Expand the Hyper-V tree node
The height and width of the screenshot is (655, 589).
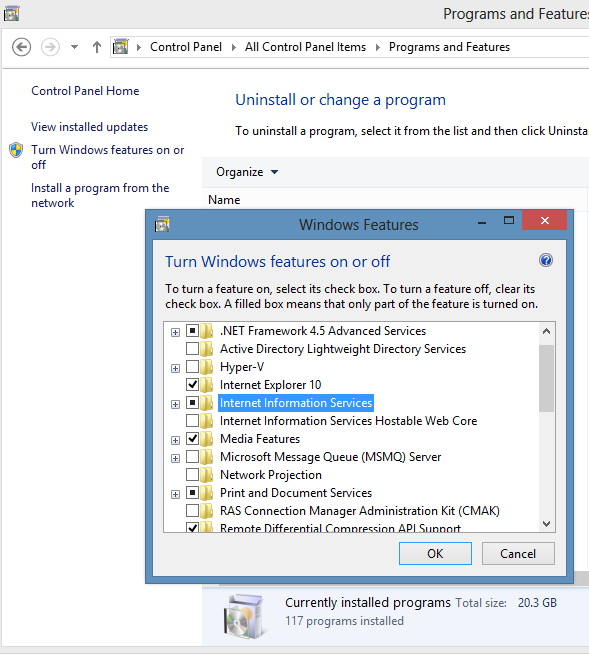pyautogui.click(x=175, y=368)
